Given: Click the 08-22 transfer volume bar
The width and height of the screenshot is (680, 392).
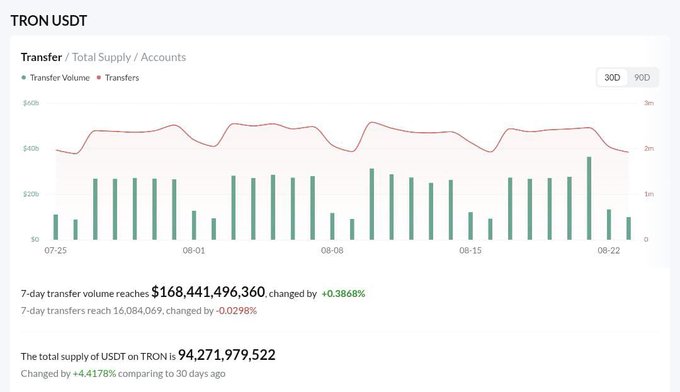Looking at the screenshot, I should [609, 225].
